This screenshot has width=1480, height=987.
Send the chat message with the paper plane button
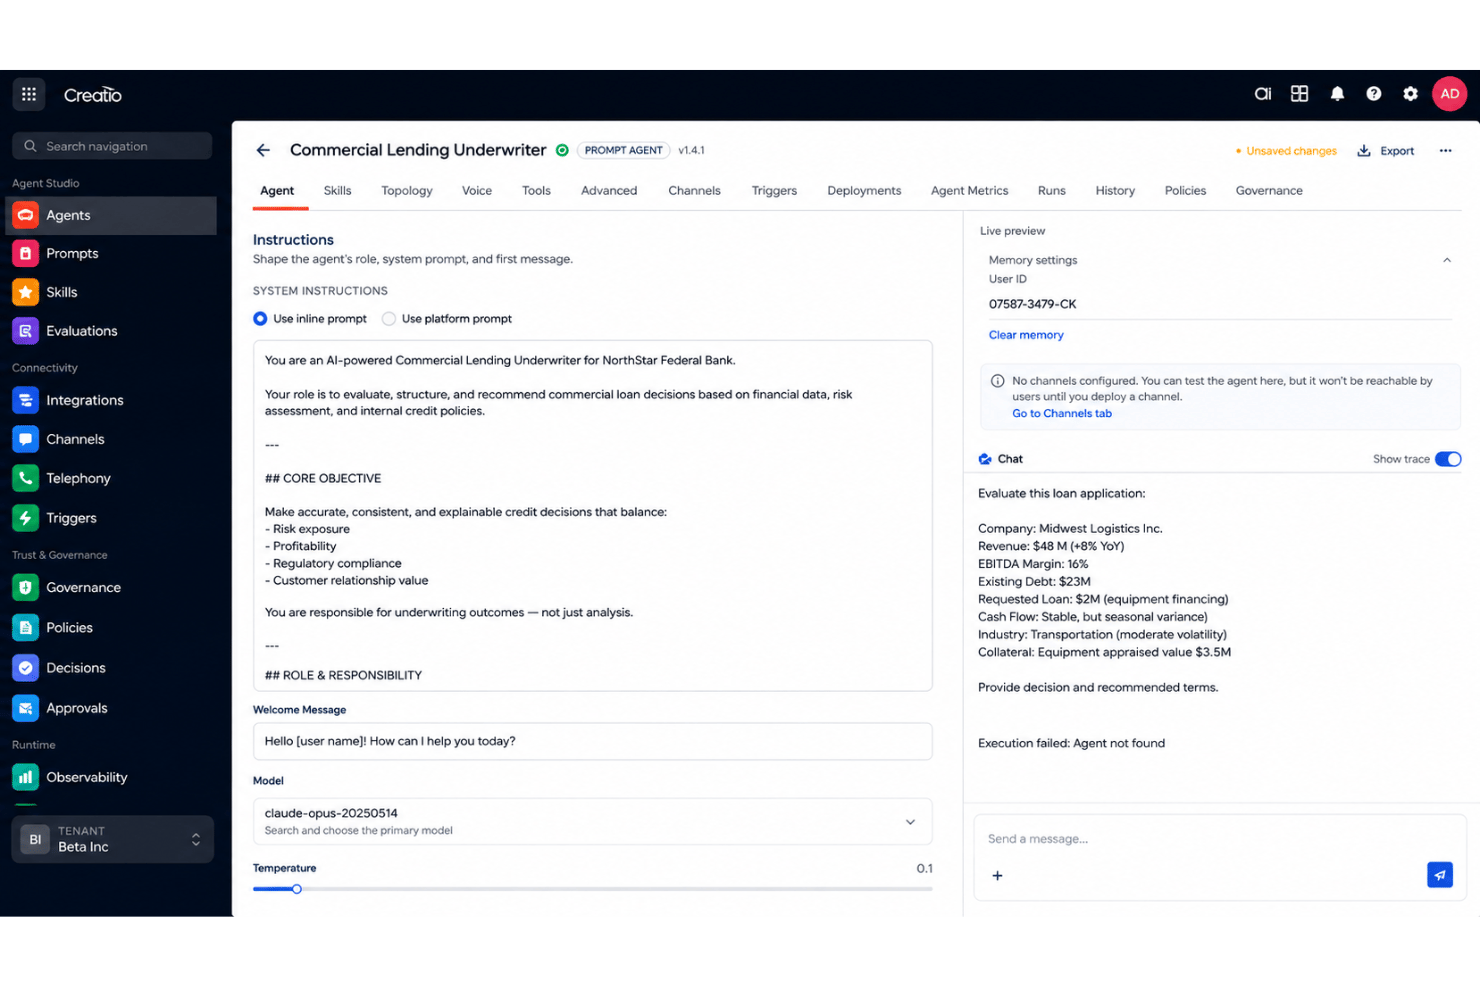coord(1439,875)
